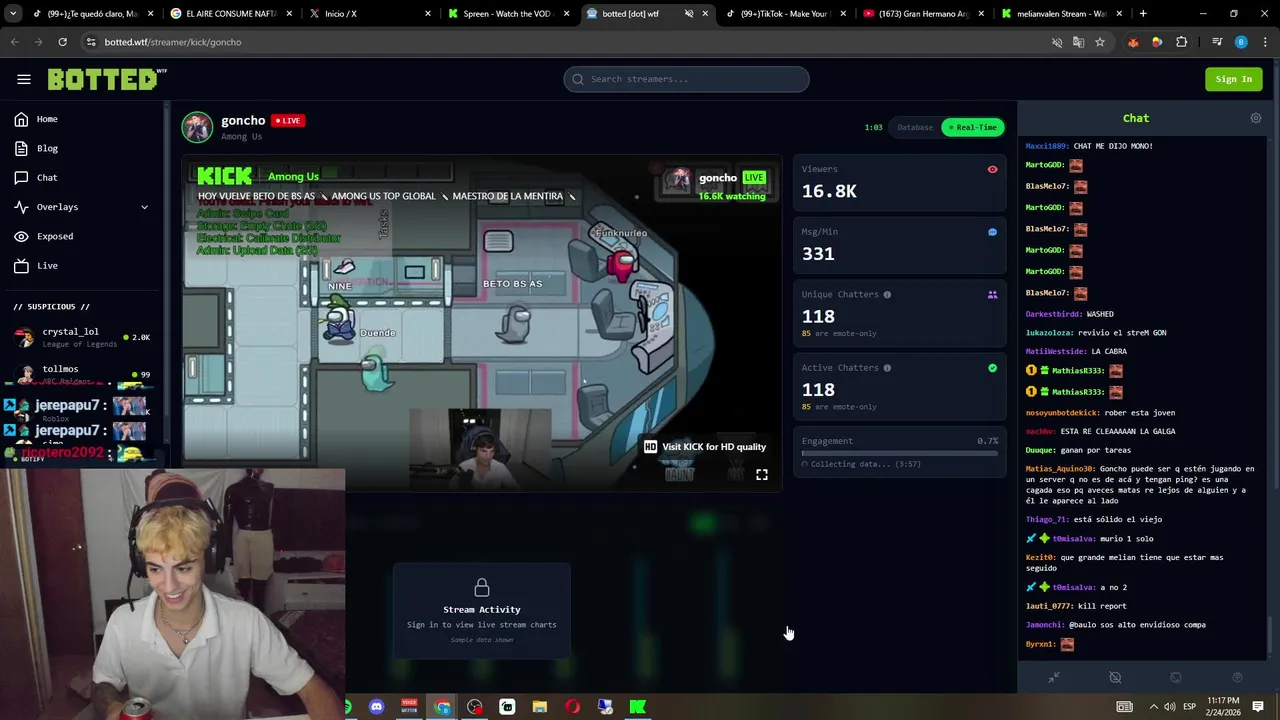The height and width of the screenshot is (720, 1280).
Task: Open the Windows notifications center
Action: click(1258, 707)
